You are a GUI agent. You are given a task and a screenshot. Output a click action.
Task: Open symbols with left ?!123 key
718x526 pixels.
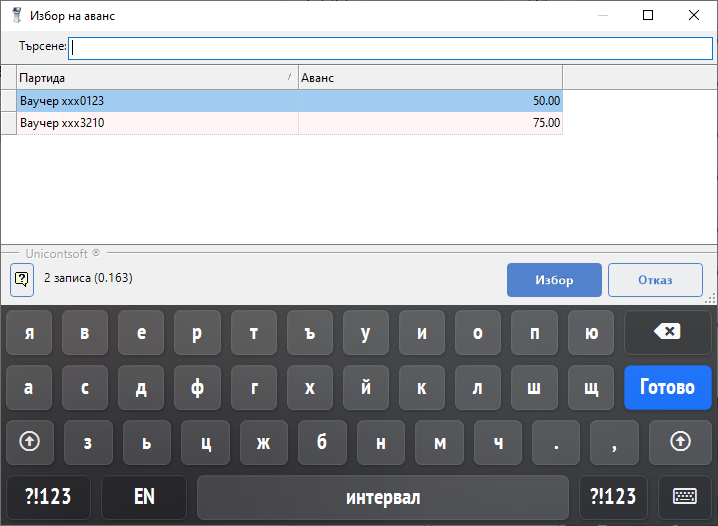pyautogui.click(x=48, y=497)
